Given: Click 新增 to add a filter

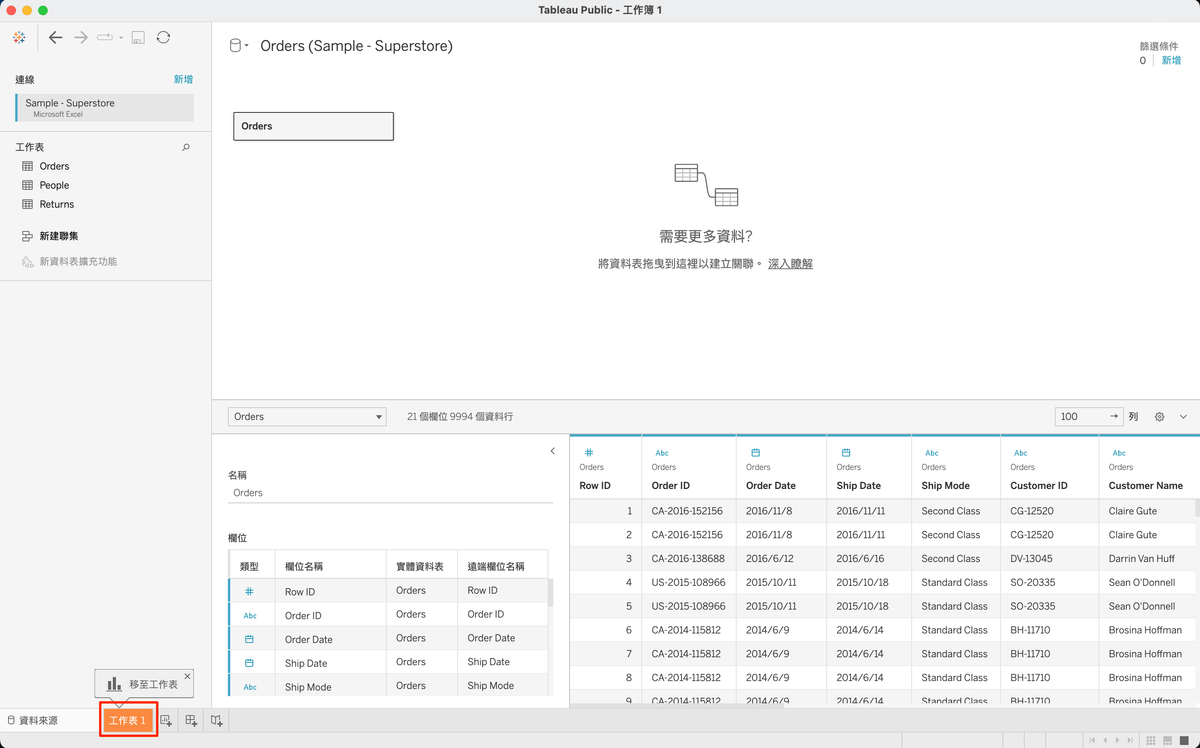Looking at the screenshot, I should 1171,60.
